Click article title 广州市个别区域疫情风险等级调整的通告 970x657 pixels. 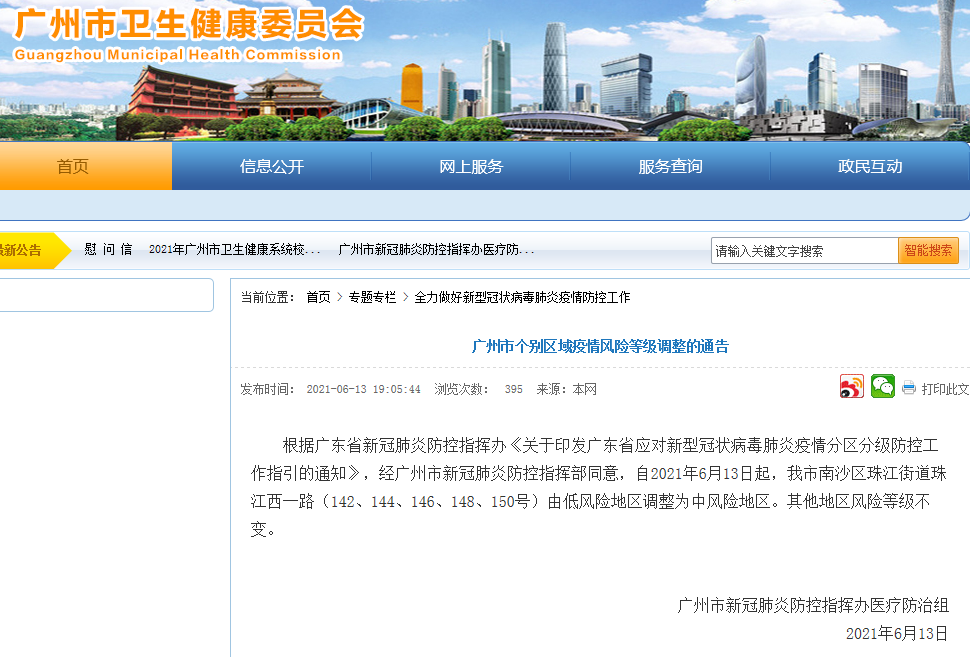(x=600, y=346)
